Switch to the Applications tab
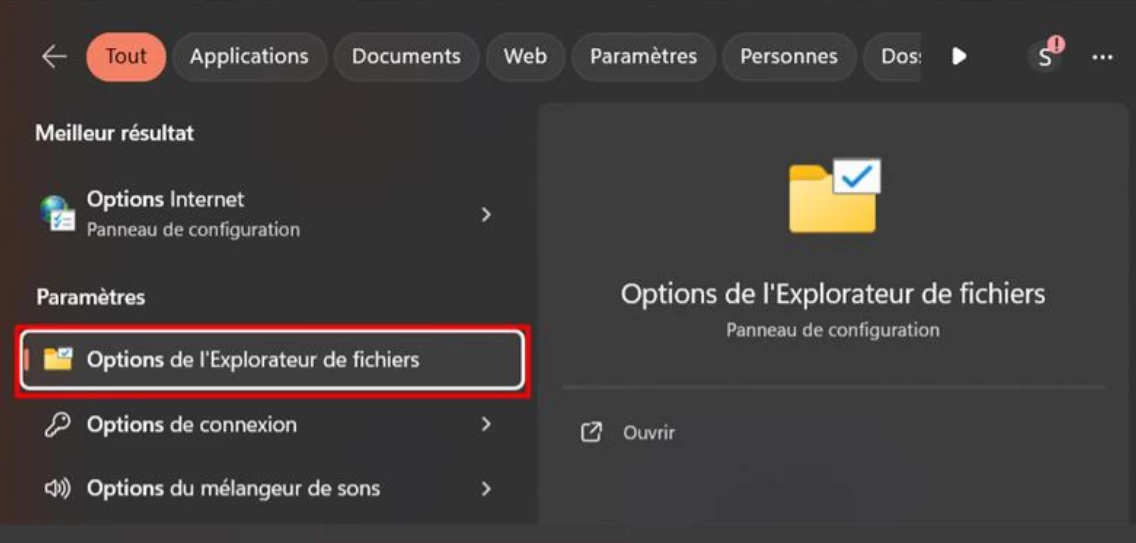Image resolution: width=1136 pixels, height=543 pixels. (x=249, y=57)
